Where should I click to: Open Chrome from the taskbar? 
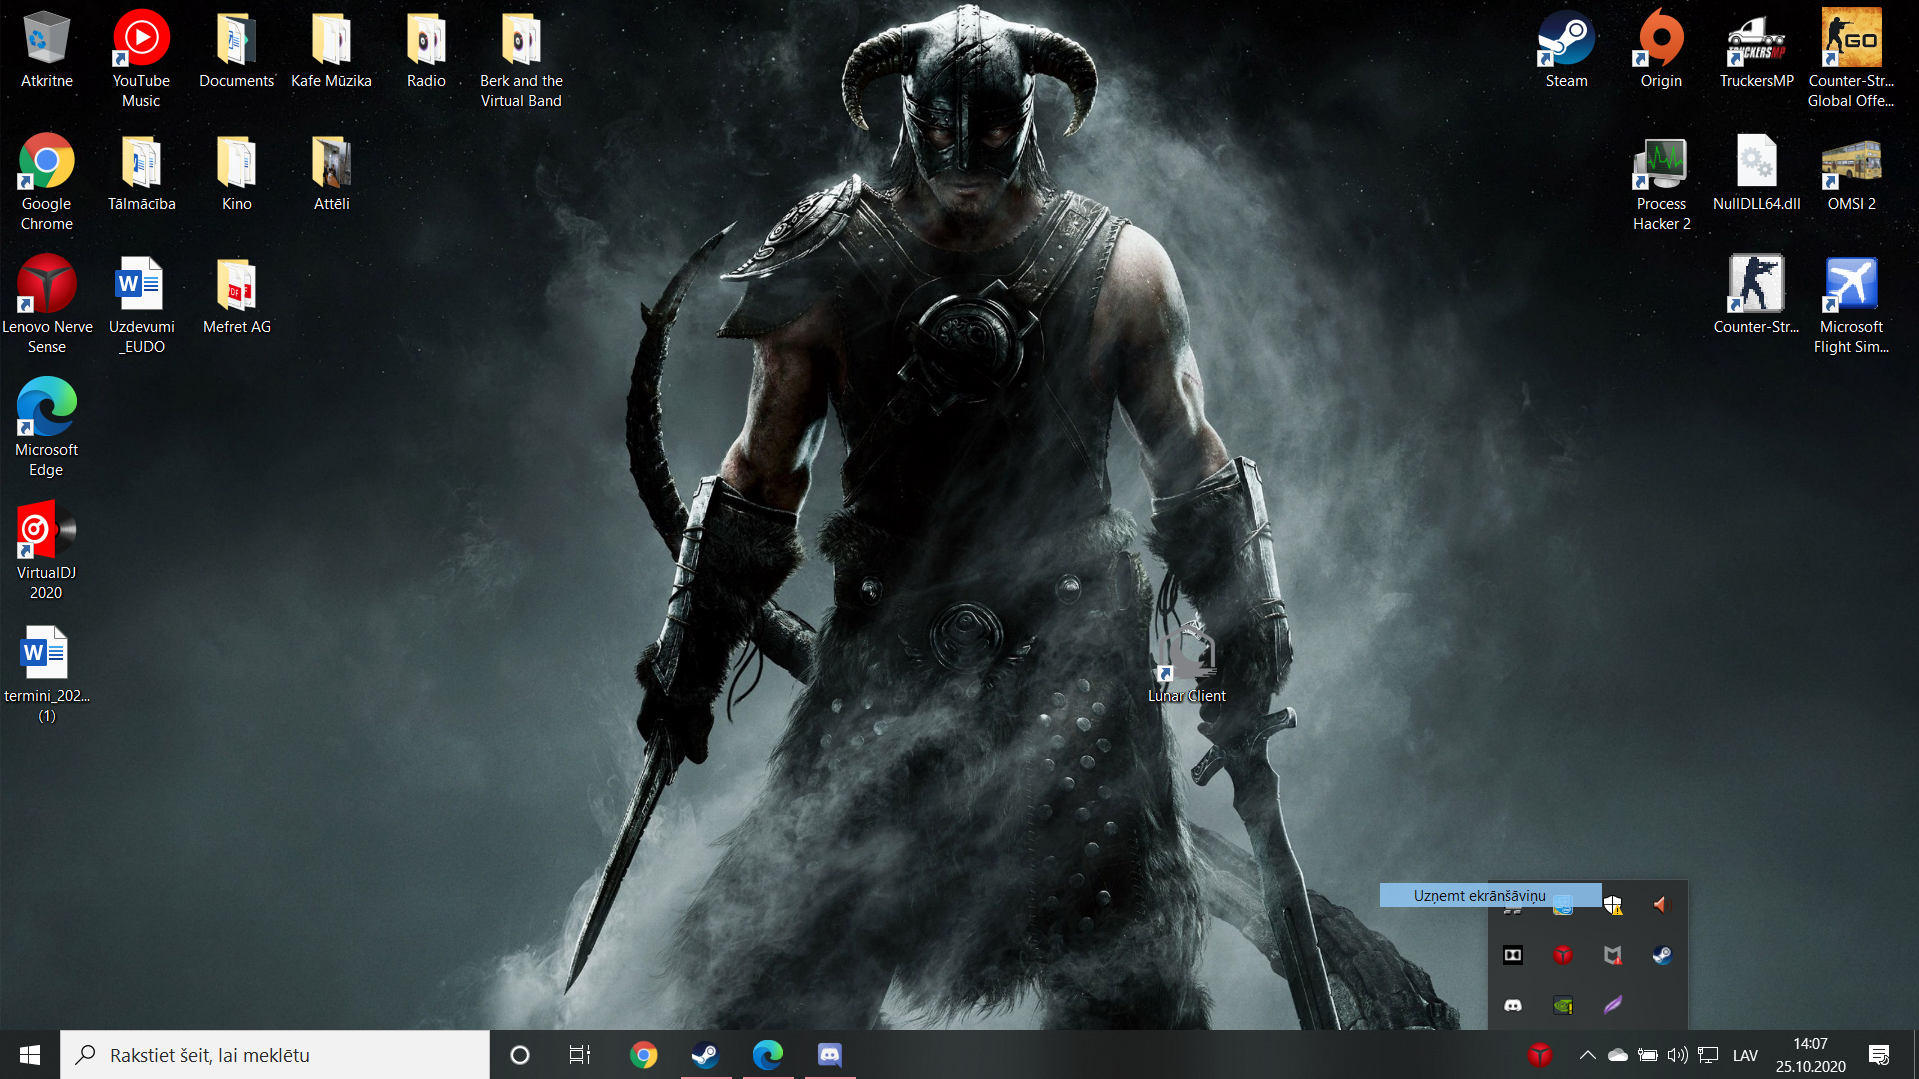pos(643,1055)
